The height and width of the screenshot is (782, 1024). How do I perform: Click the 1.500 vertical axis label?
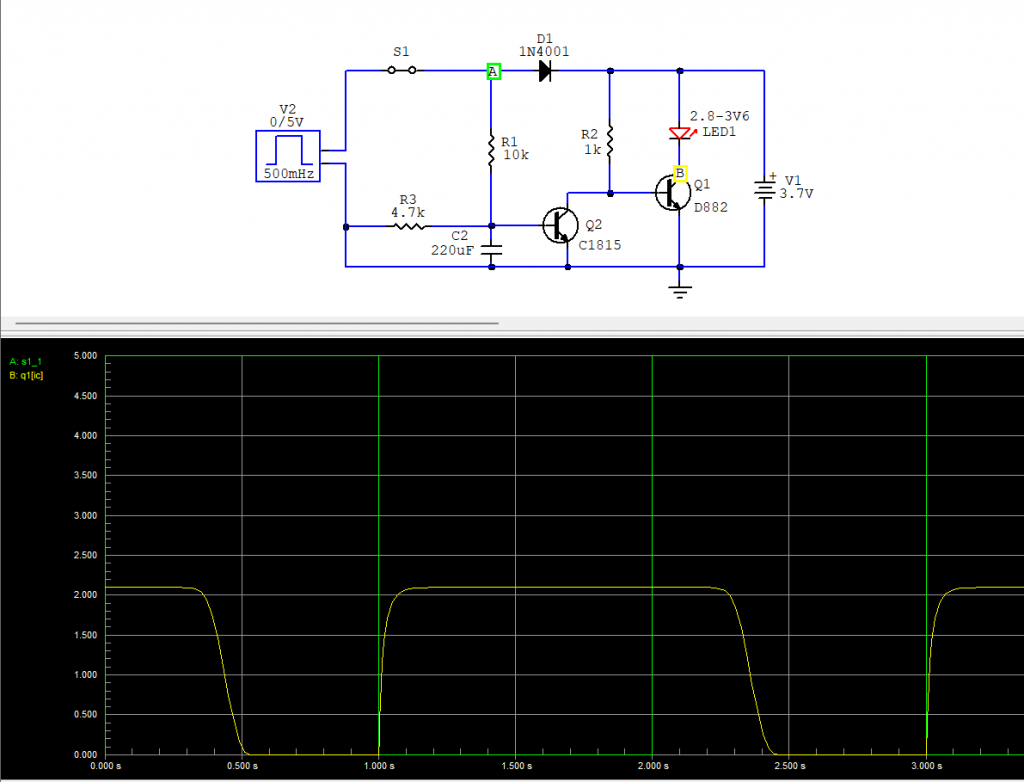86,635
